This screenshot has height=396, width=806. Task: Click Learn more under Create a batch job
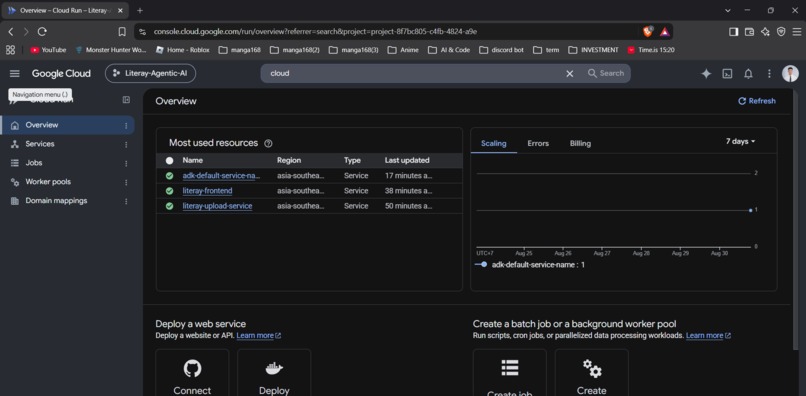tap(708, 336)
